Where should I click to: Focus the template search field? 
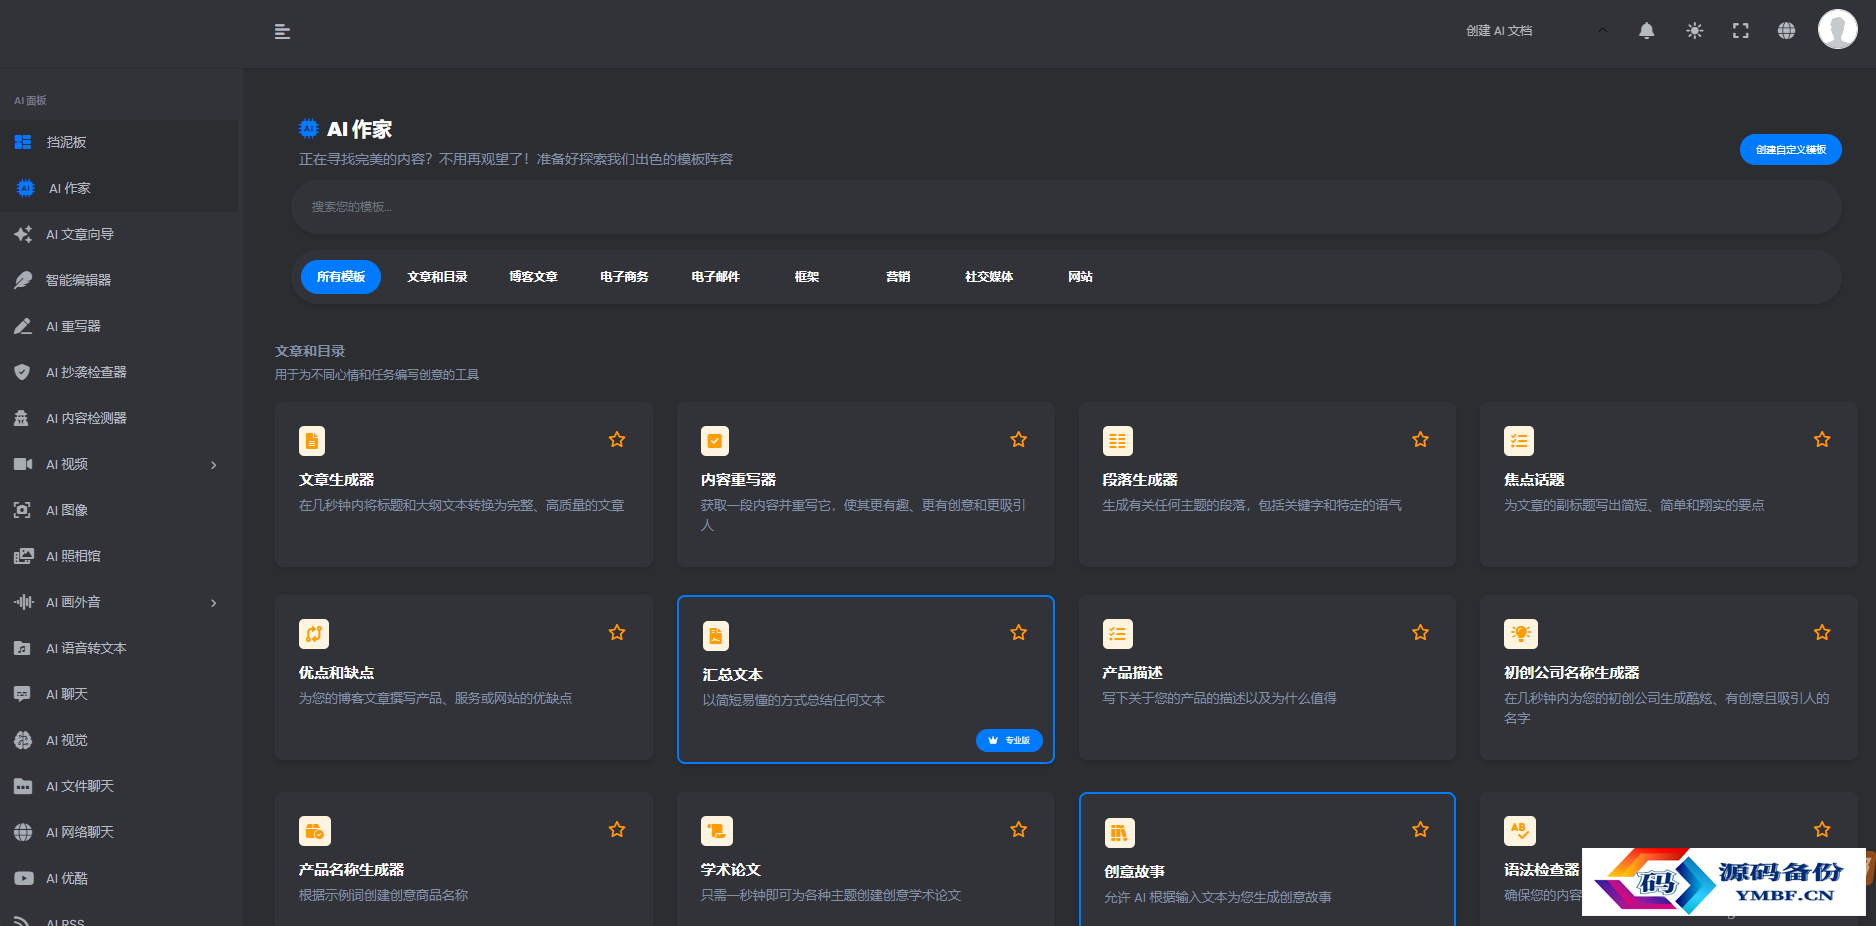(x=1066, y=207)
